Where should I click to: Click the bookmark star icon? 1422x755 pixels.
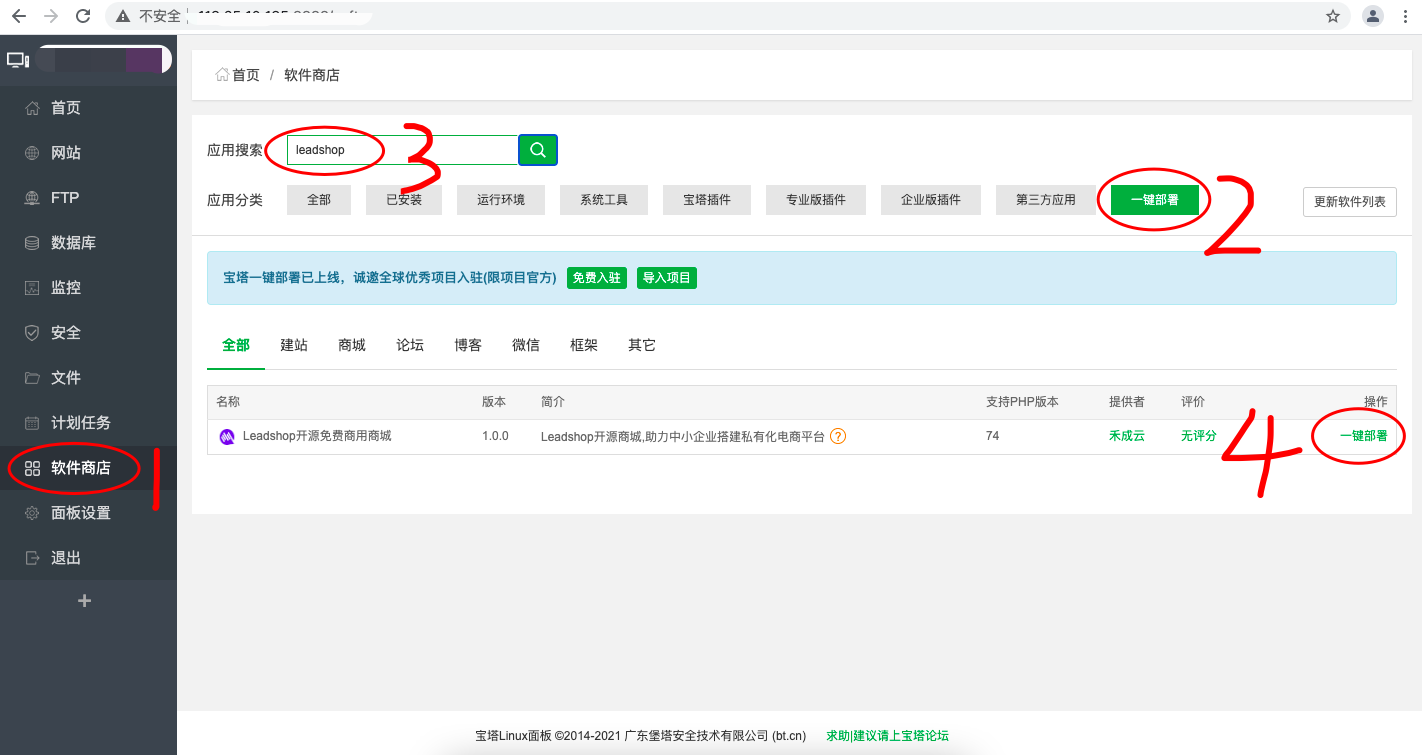coord(1332,16)
